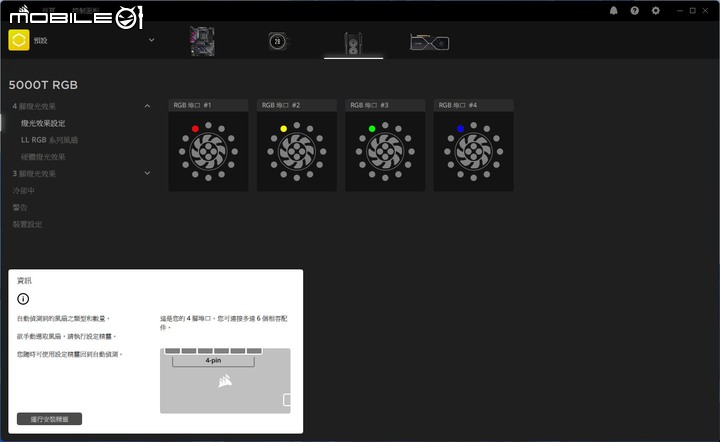Select 燈光效果設定 in the sidebar
Viewport: 720px width, 442px height.
43,123
